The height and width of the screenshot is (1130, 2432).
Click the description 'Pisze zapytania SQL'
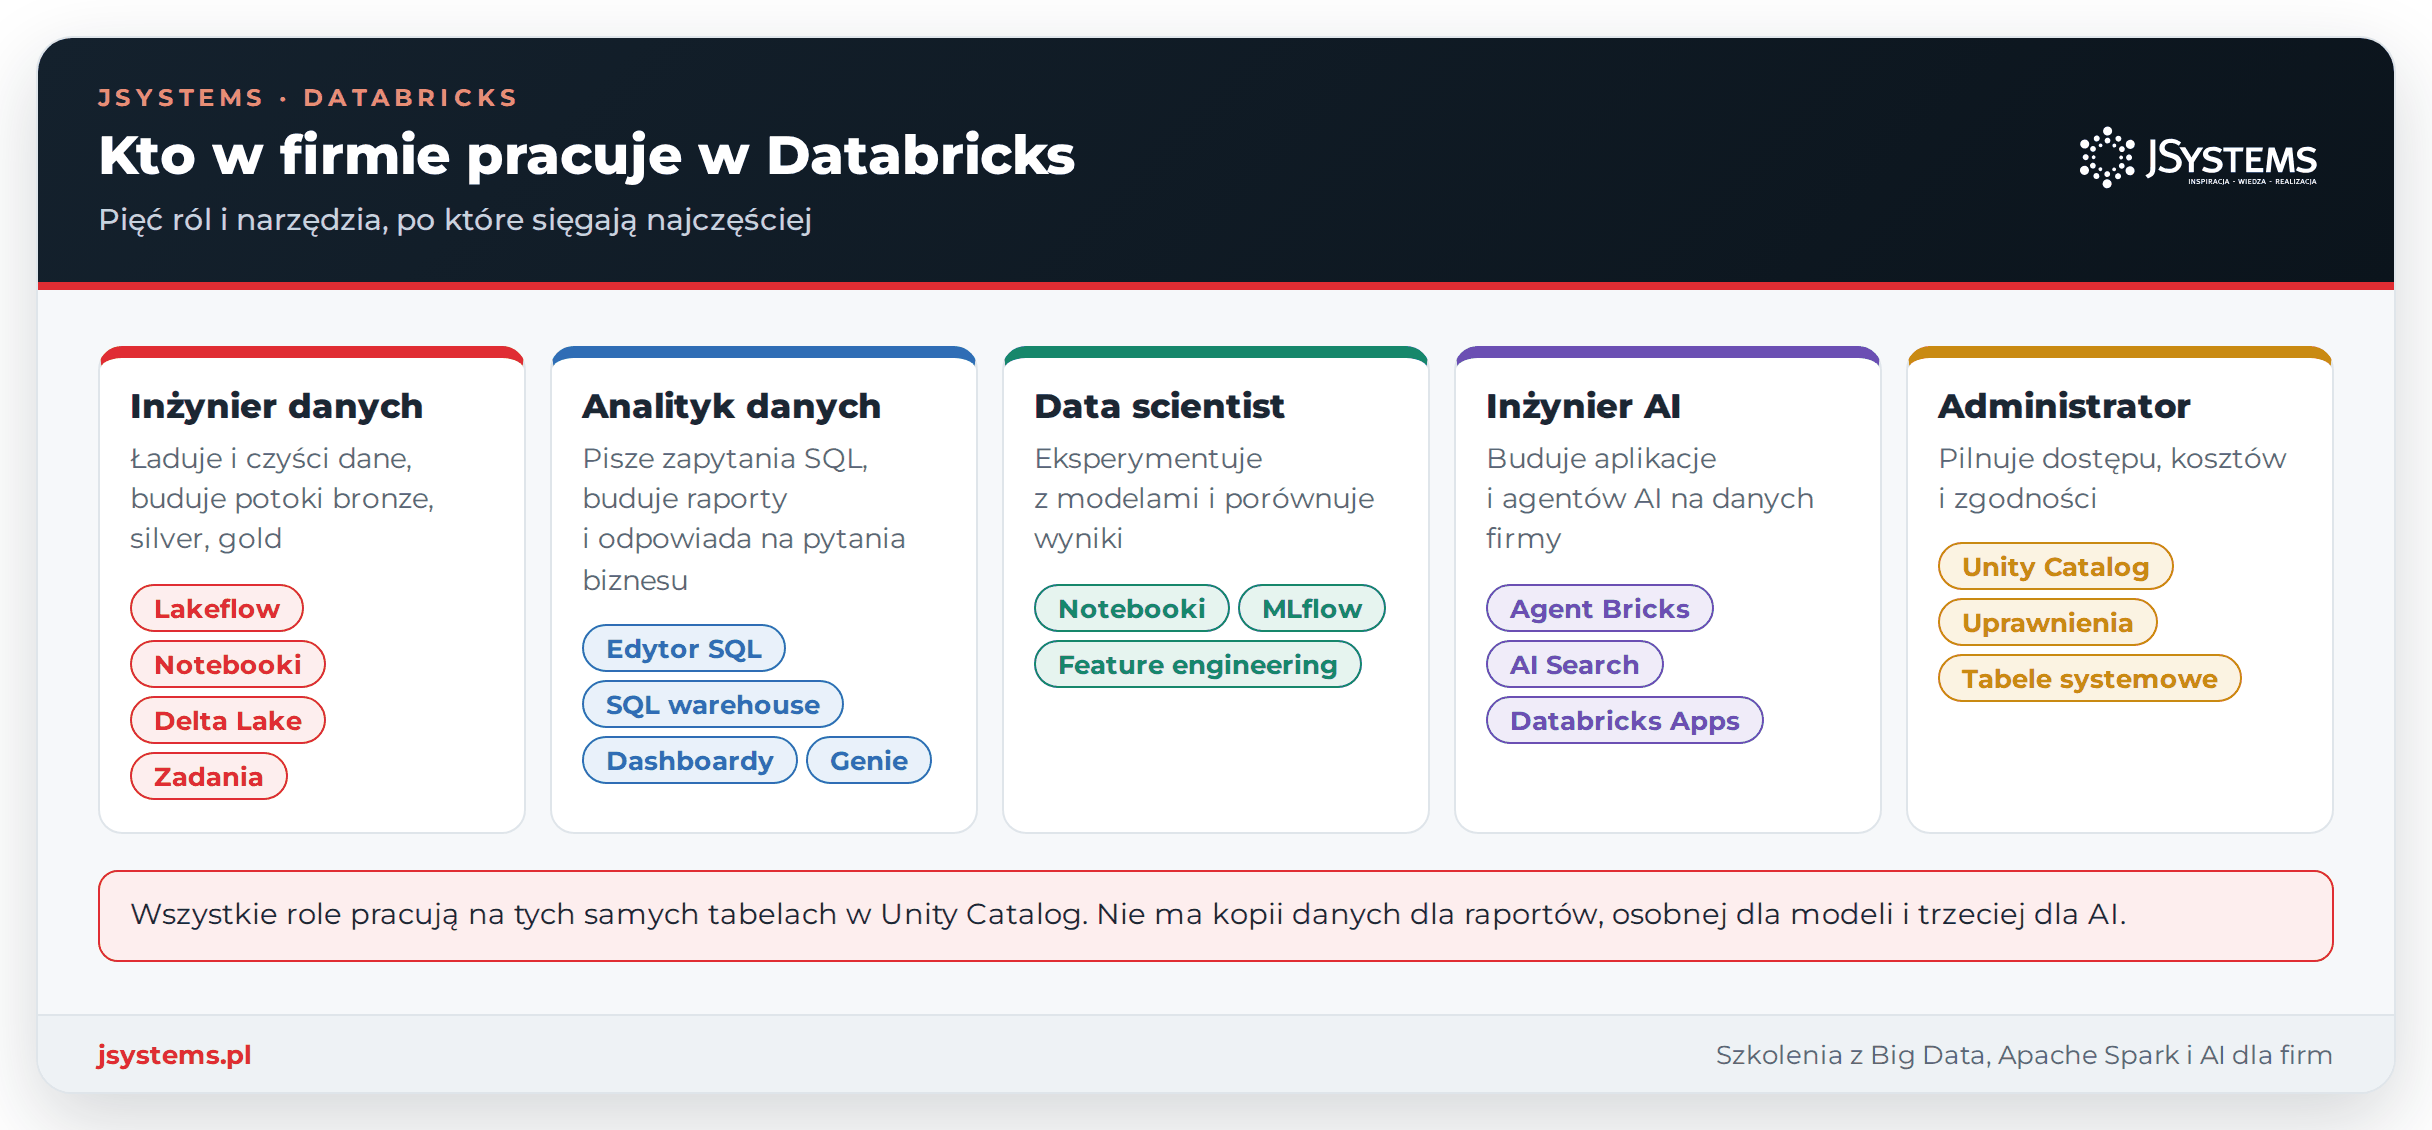(744, 518)
